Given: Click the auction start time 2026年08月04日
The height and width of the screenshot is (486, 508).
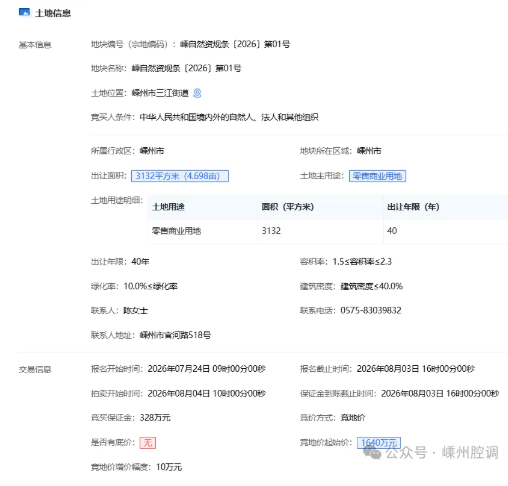Looking at the screenshot, I should [x=207, y=394].
